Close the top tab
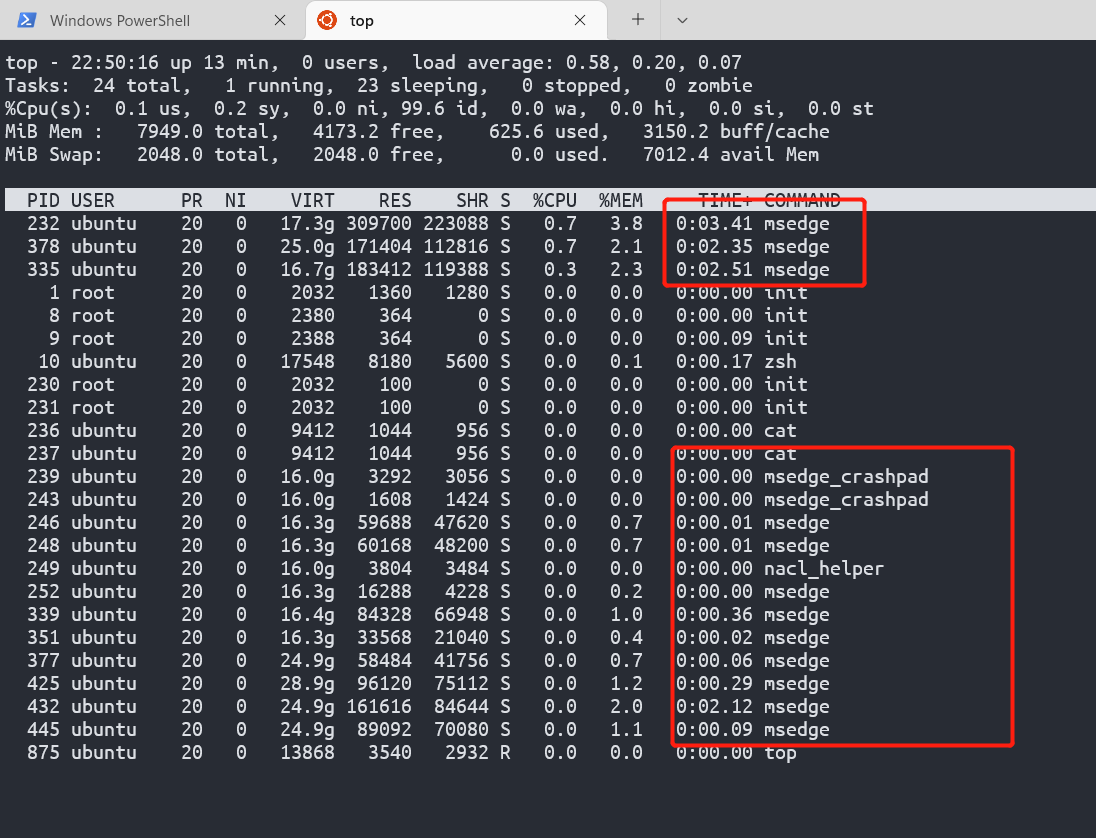The width and height of the screenshot is (1096, 838). coord(581,19)
